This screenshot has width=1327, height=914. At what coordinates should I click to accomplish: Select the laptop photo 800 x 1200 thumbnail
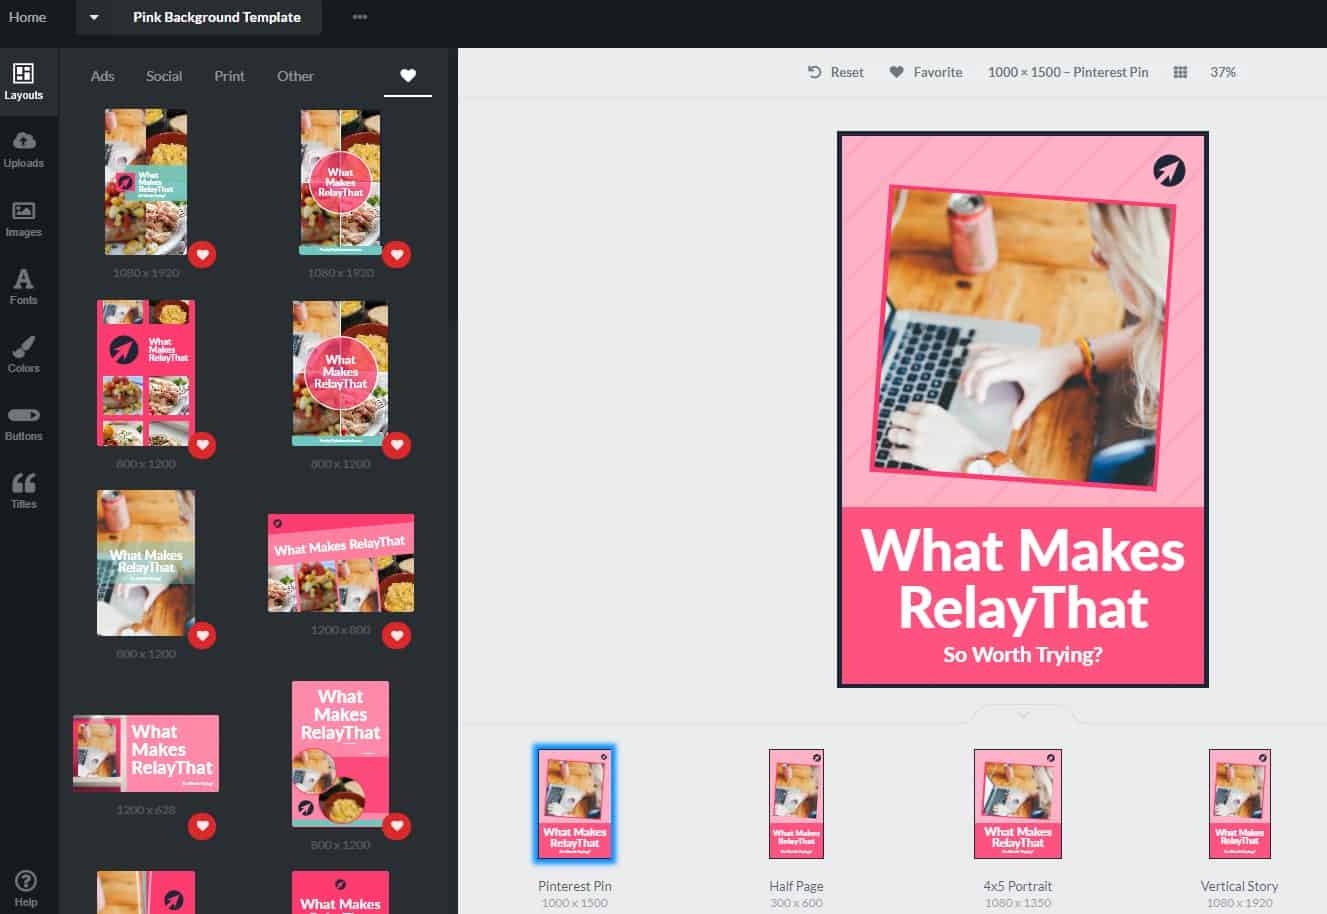click(146, 563)
